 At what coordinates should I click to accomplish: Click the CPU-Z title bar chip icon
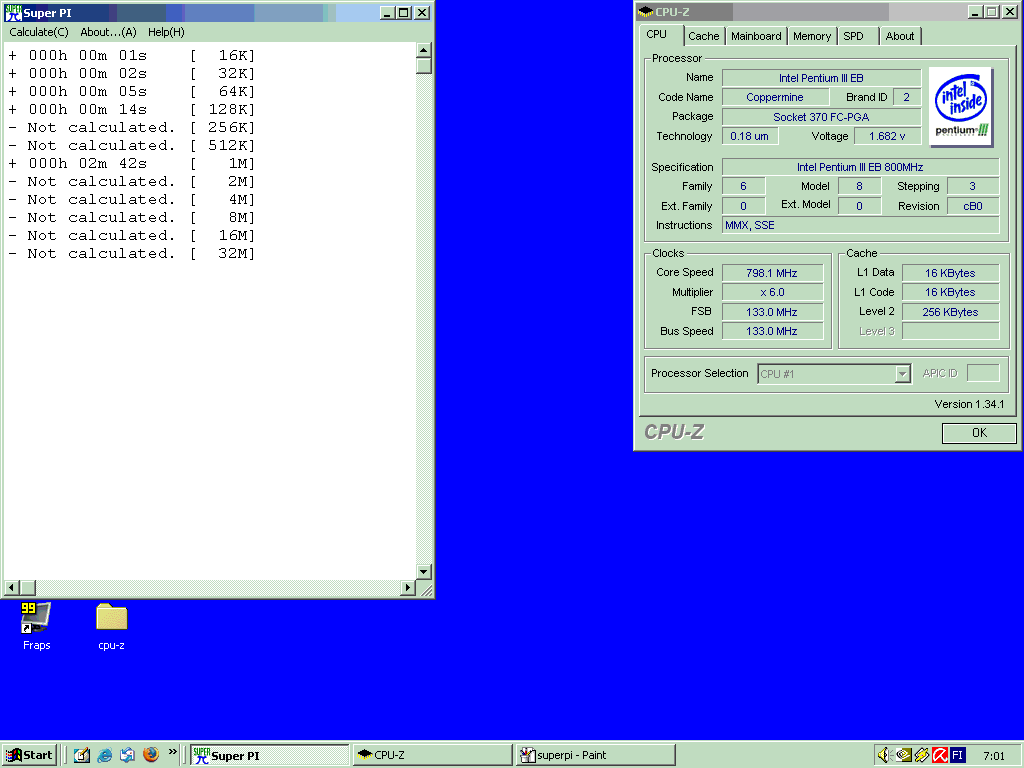pyautogui.click(x=646, y=12)
